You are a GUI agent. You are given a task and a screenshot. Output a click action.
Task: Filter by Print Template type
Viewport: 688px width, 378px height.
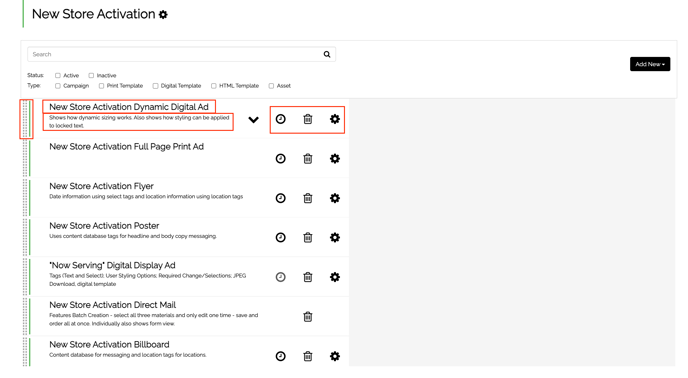click(x=101, y=86)
